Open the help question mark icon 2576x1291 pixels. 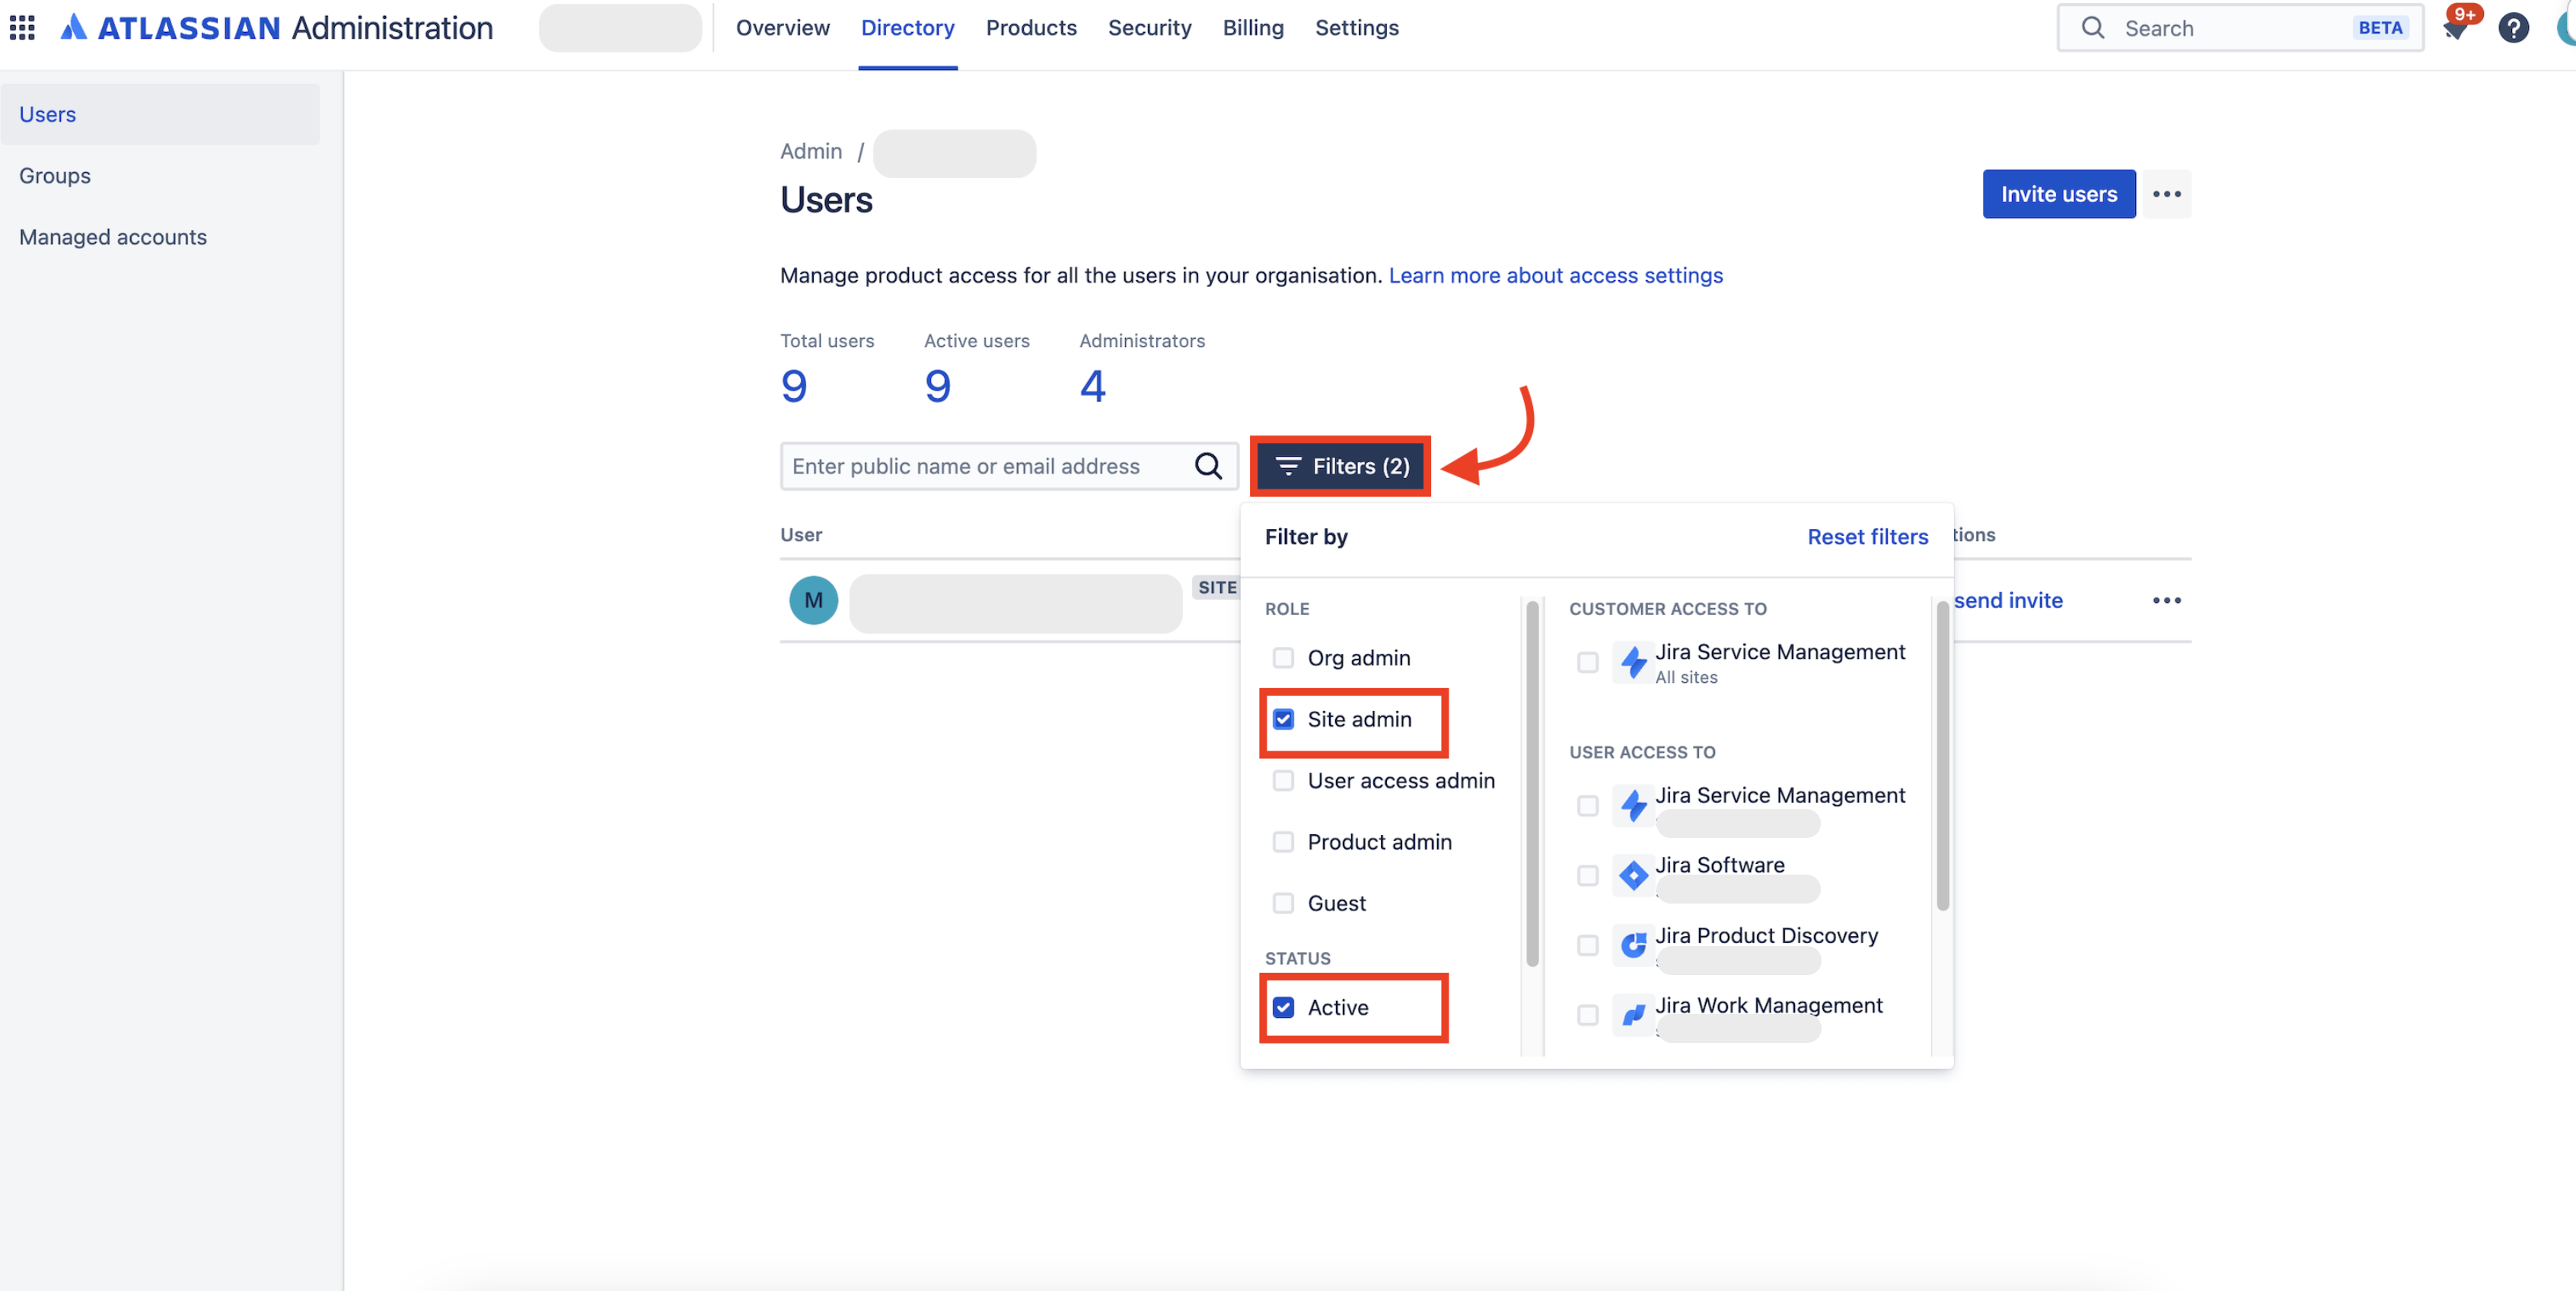coord(2513,27)
